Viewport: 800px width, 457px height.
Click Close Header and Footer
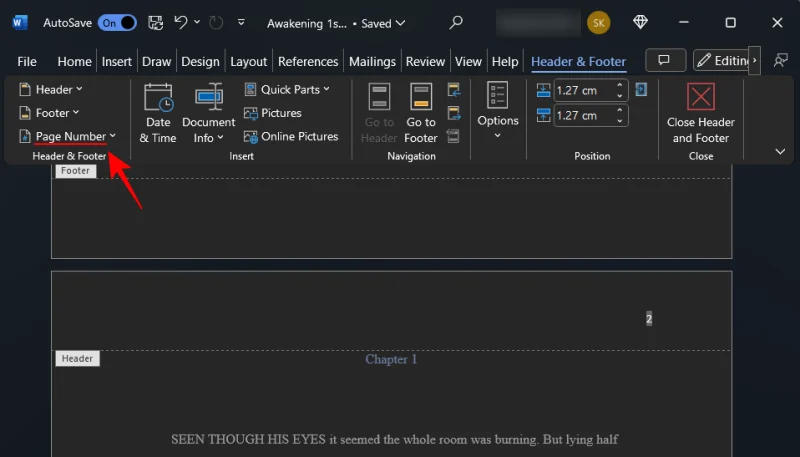pos(700,114)
